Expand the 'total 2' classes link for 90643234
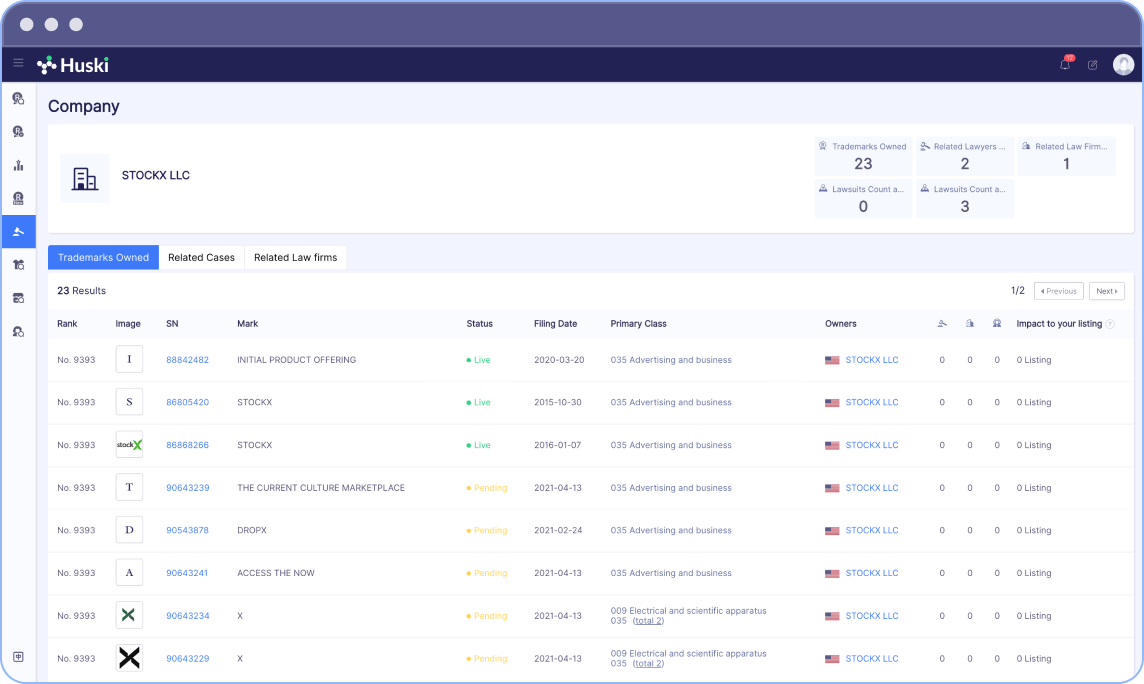The height and width of the screenshot is (684, 1144). [649, 621]
